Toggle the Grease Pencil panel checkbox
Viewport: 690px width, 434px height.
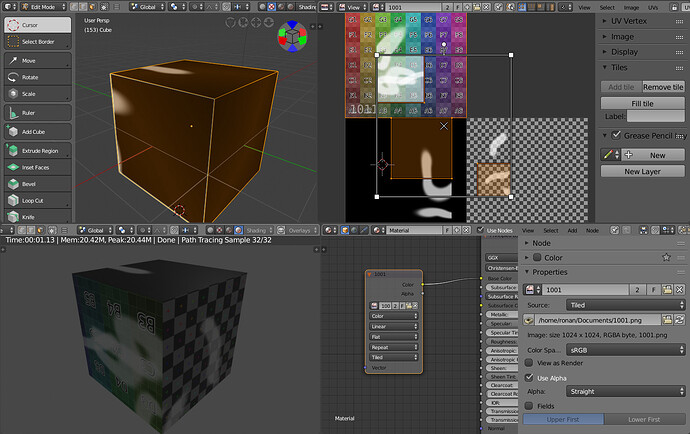616,135
